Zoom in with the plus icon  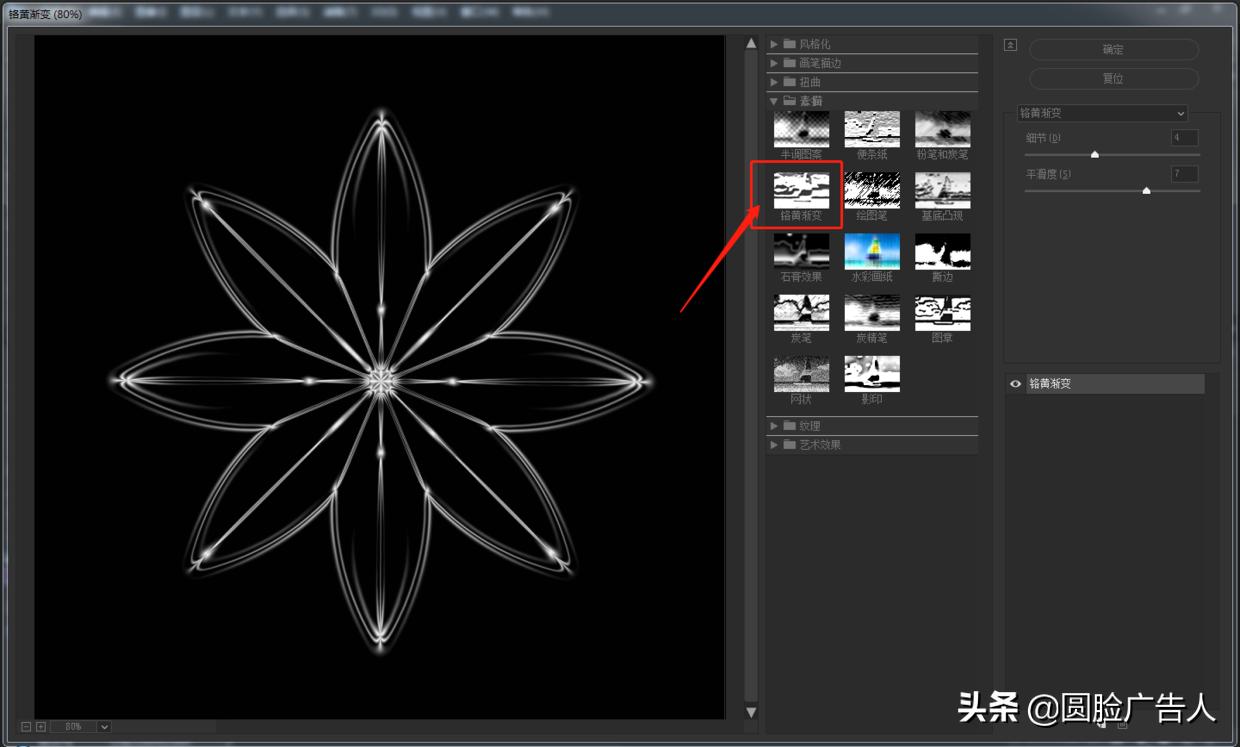tap(41, 727)
